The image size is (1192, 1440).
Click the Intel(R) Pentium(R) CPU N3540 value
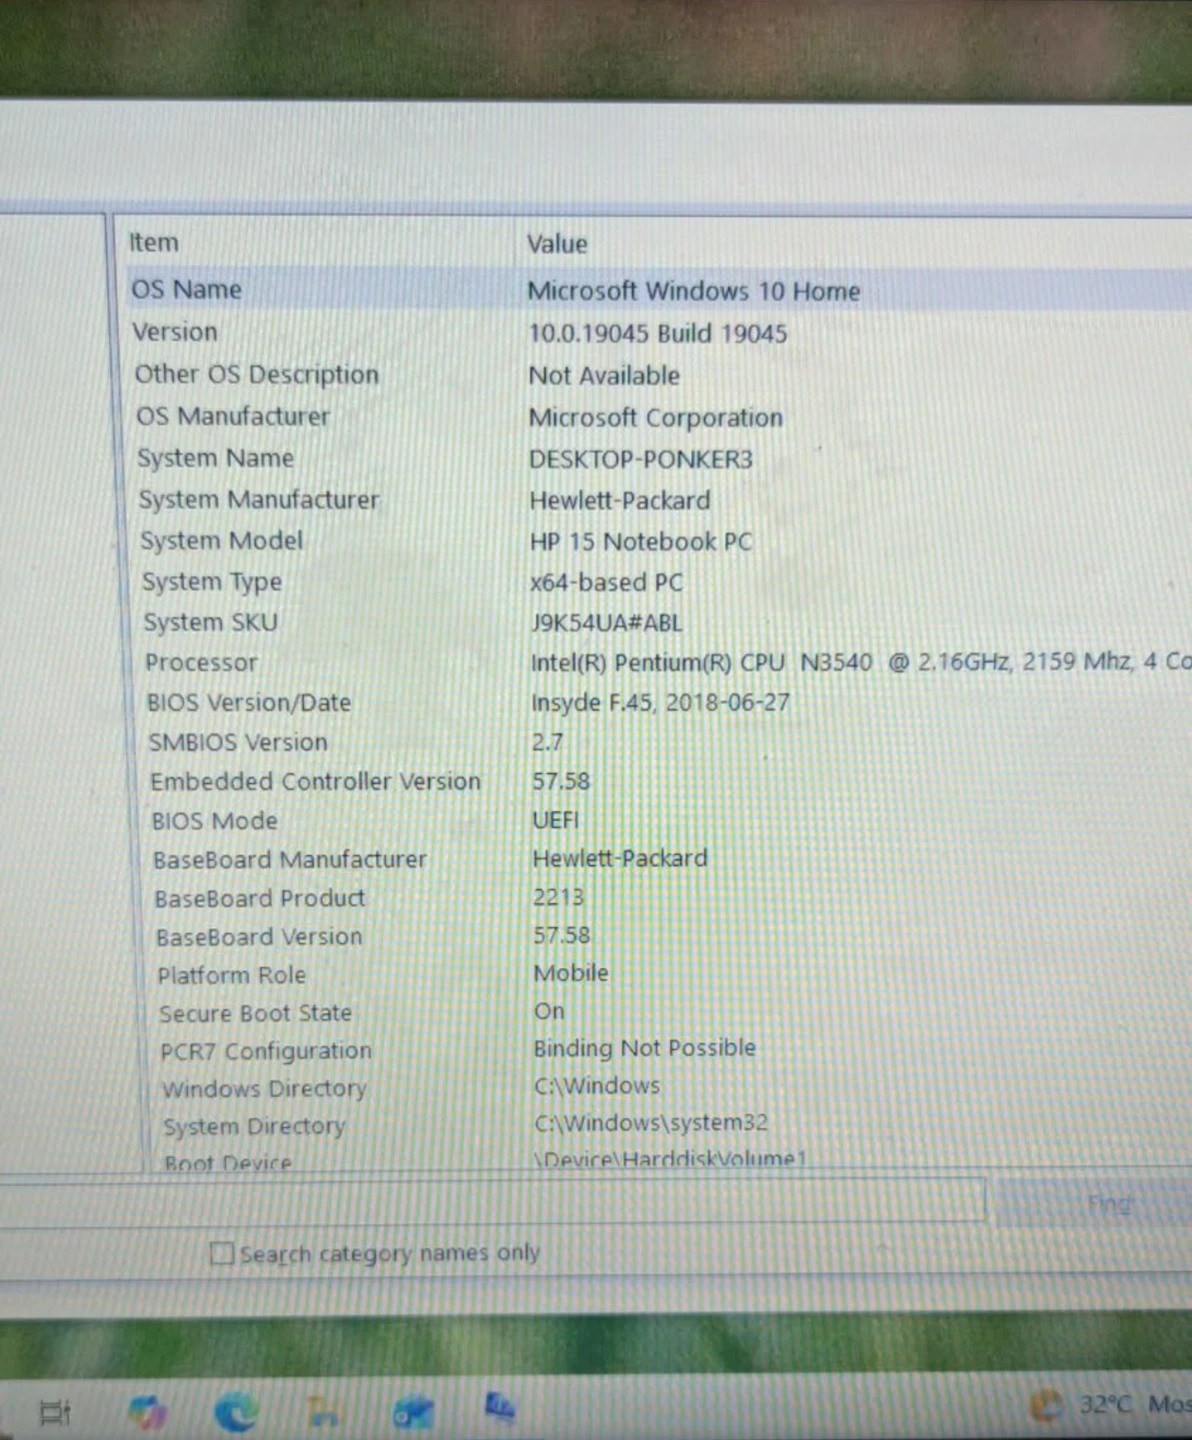point(860,662)
